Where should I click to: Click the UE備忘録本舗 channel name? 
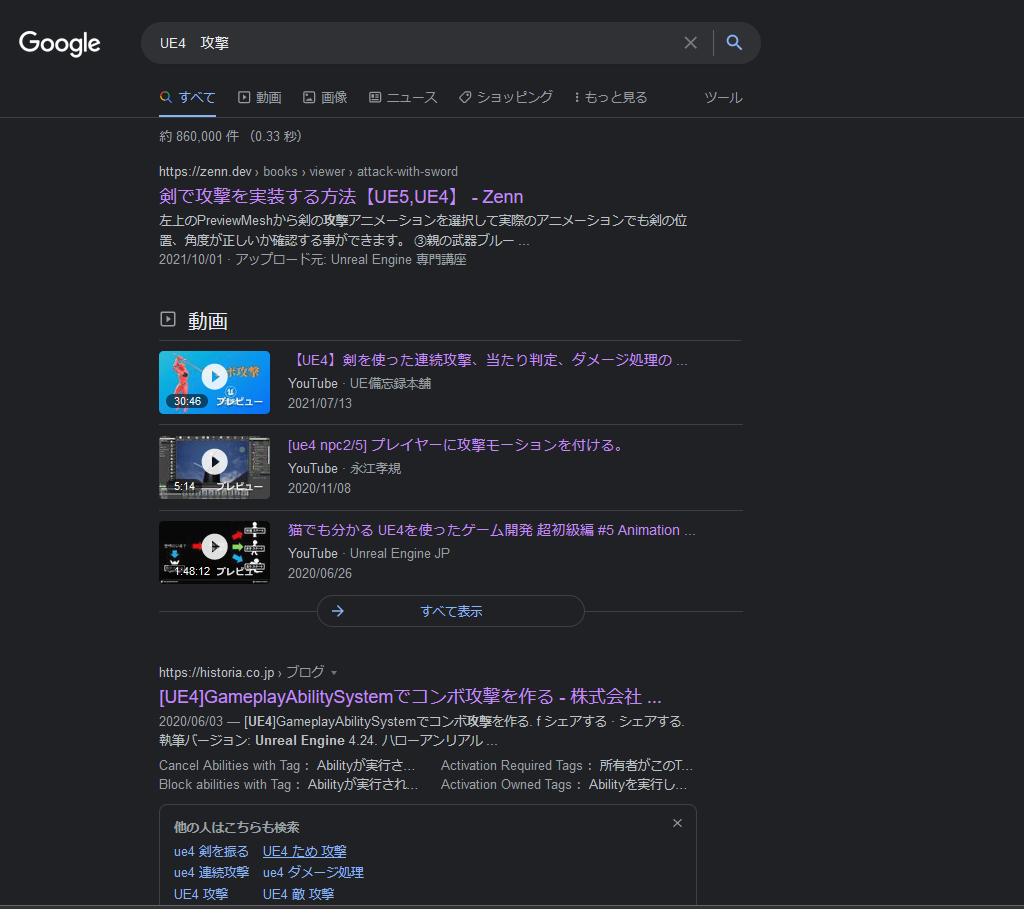tap(391, 384)
